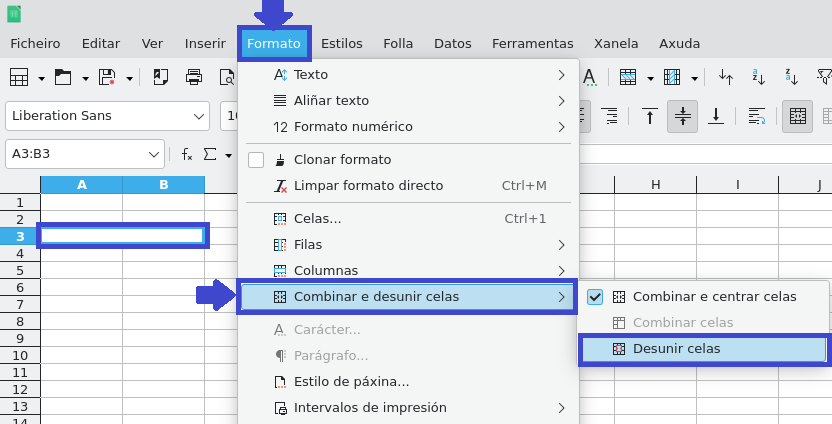Click the Sum sigma icon
The image size is (832, 424).
(x=210, y=154)
